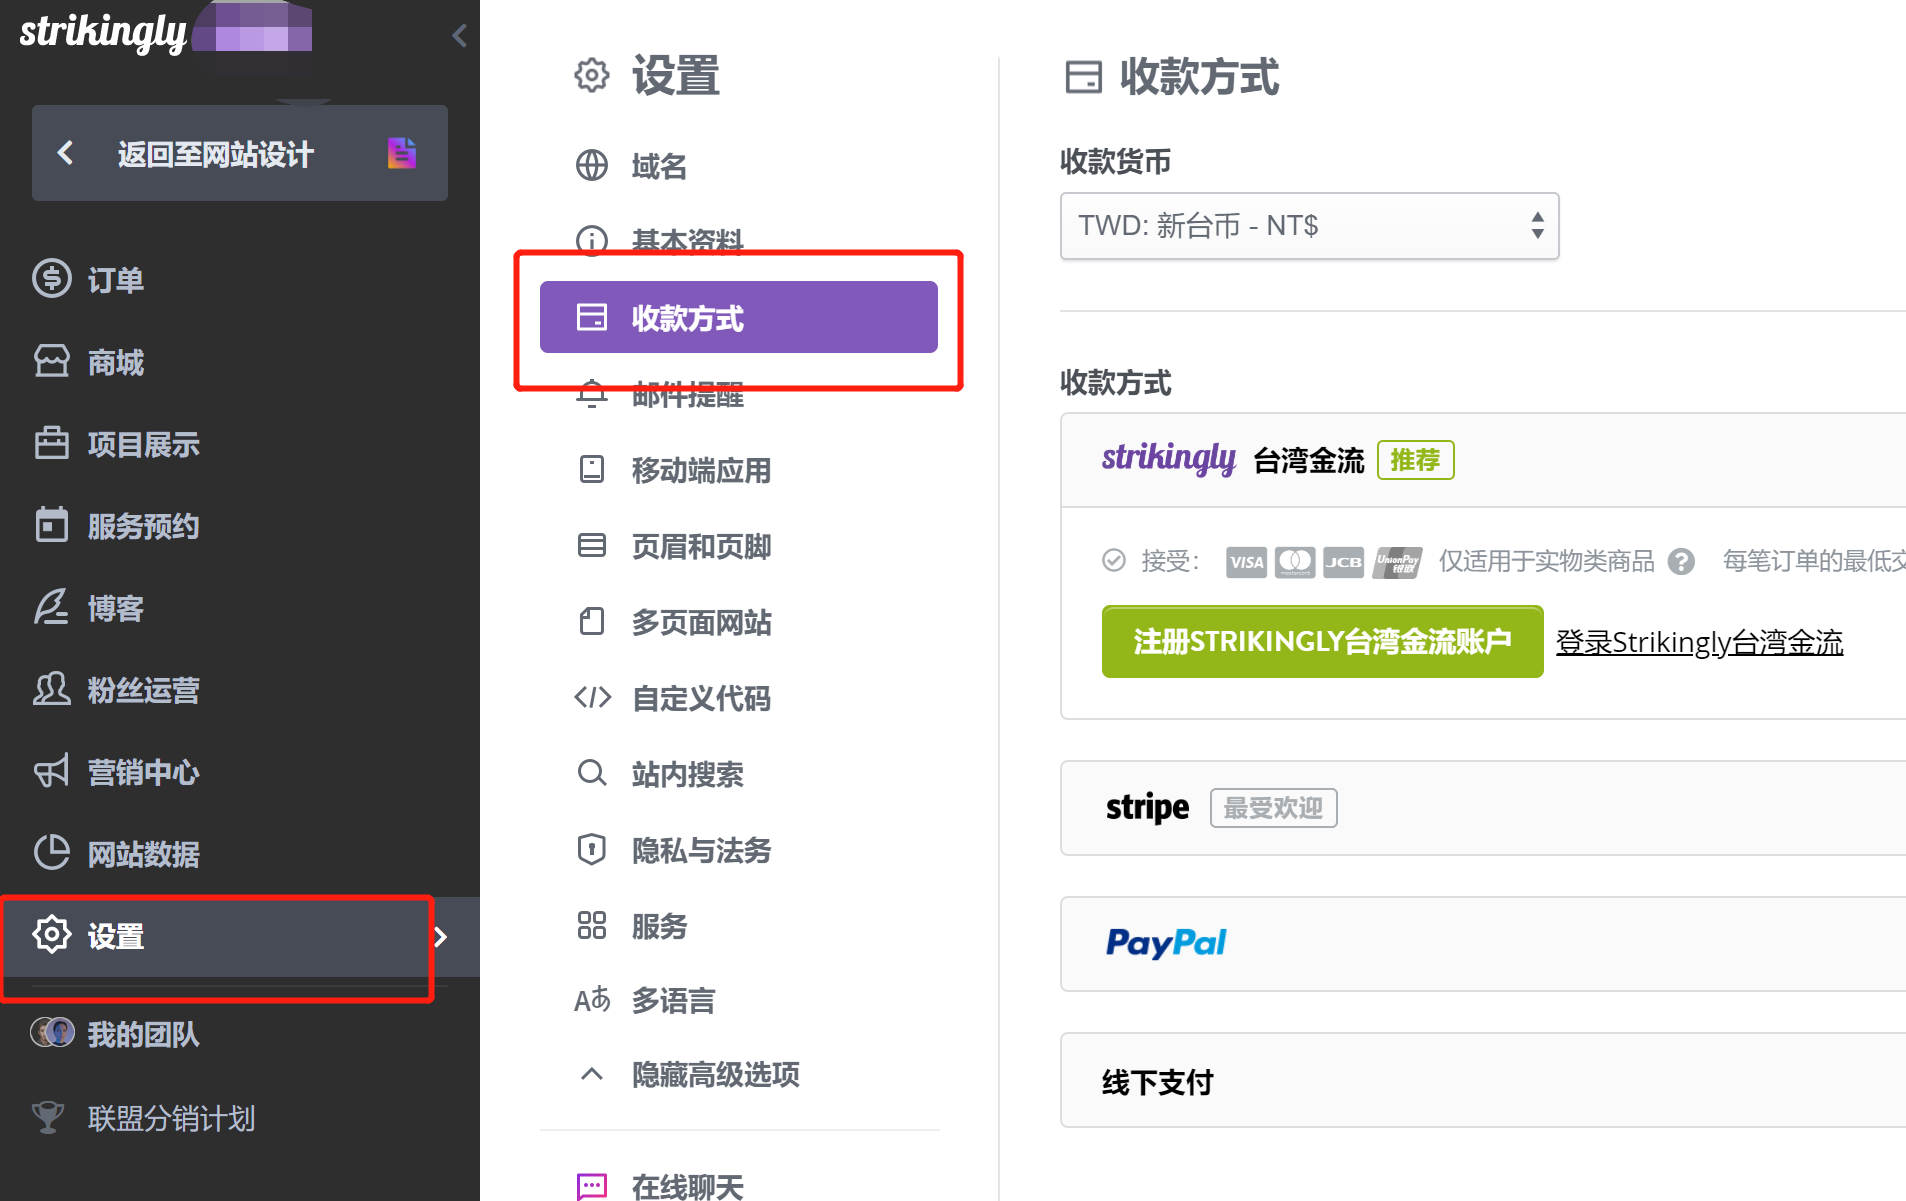This screenshot has width=1906, height=1201.
Task: Expand the PayPal payment method
Action: pos(1483,944)
